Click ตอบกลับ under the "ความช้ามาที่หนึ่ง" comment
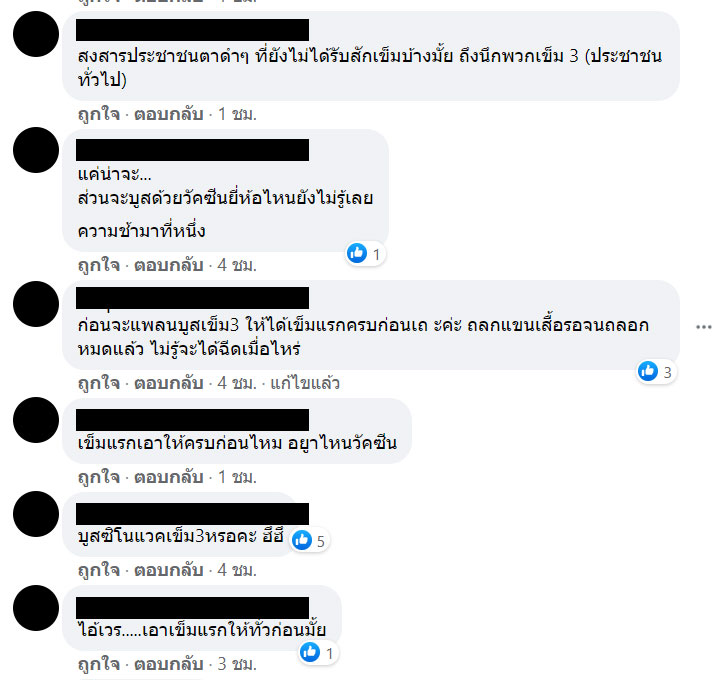The width and height of the screenshot is (727, 680). (x=169, y=265)
